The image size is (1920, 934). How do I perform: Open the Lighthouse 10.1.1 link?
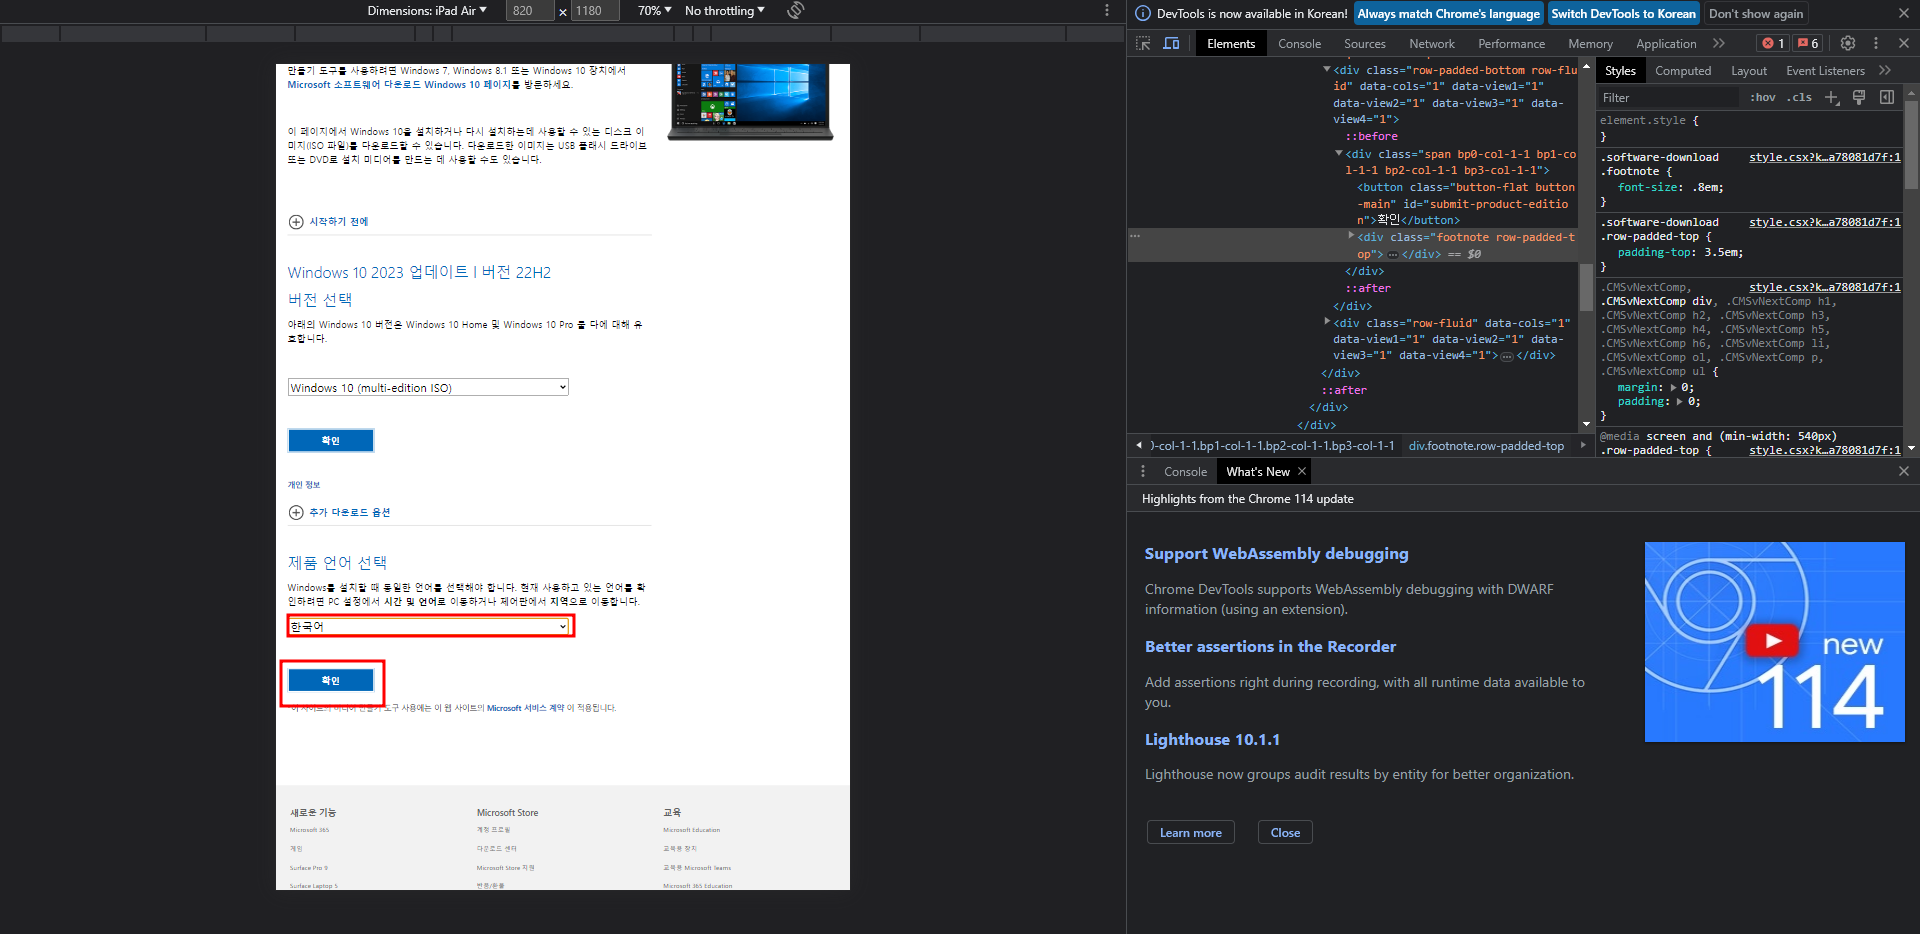1212,739
